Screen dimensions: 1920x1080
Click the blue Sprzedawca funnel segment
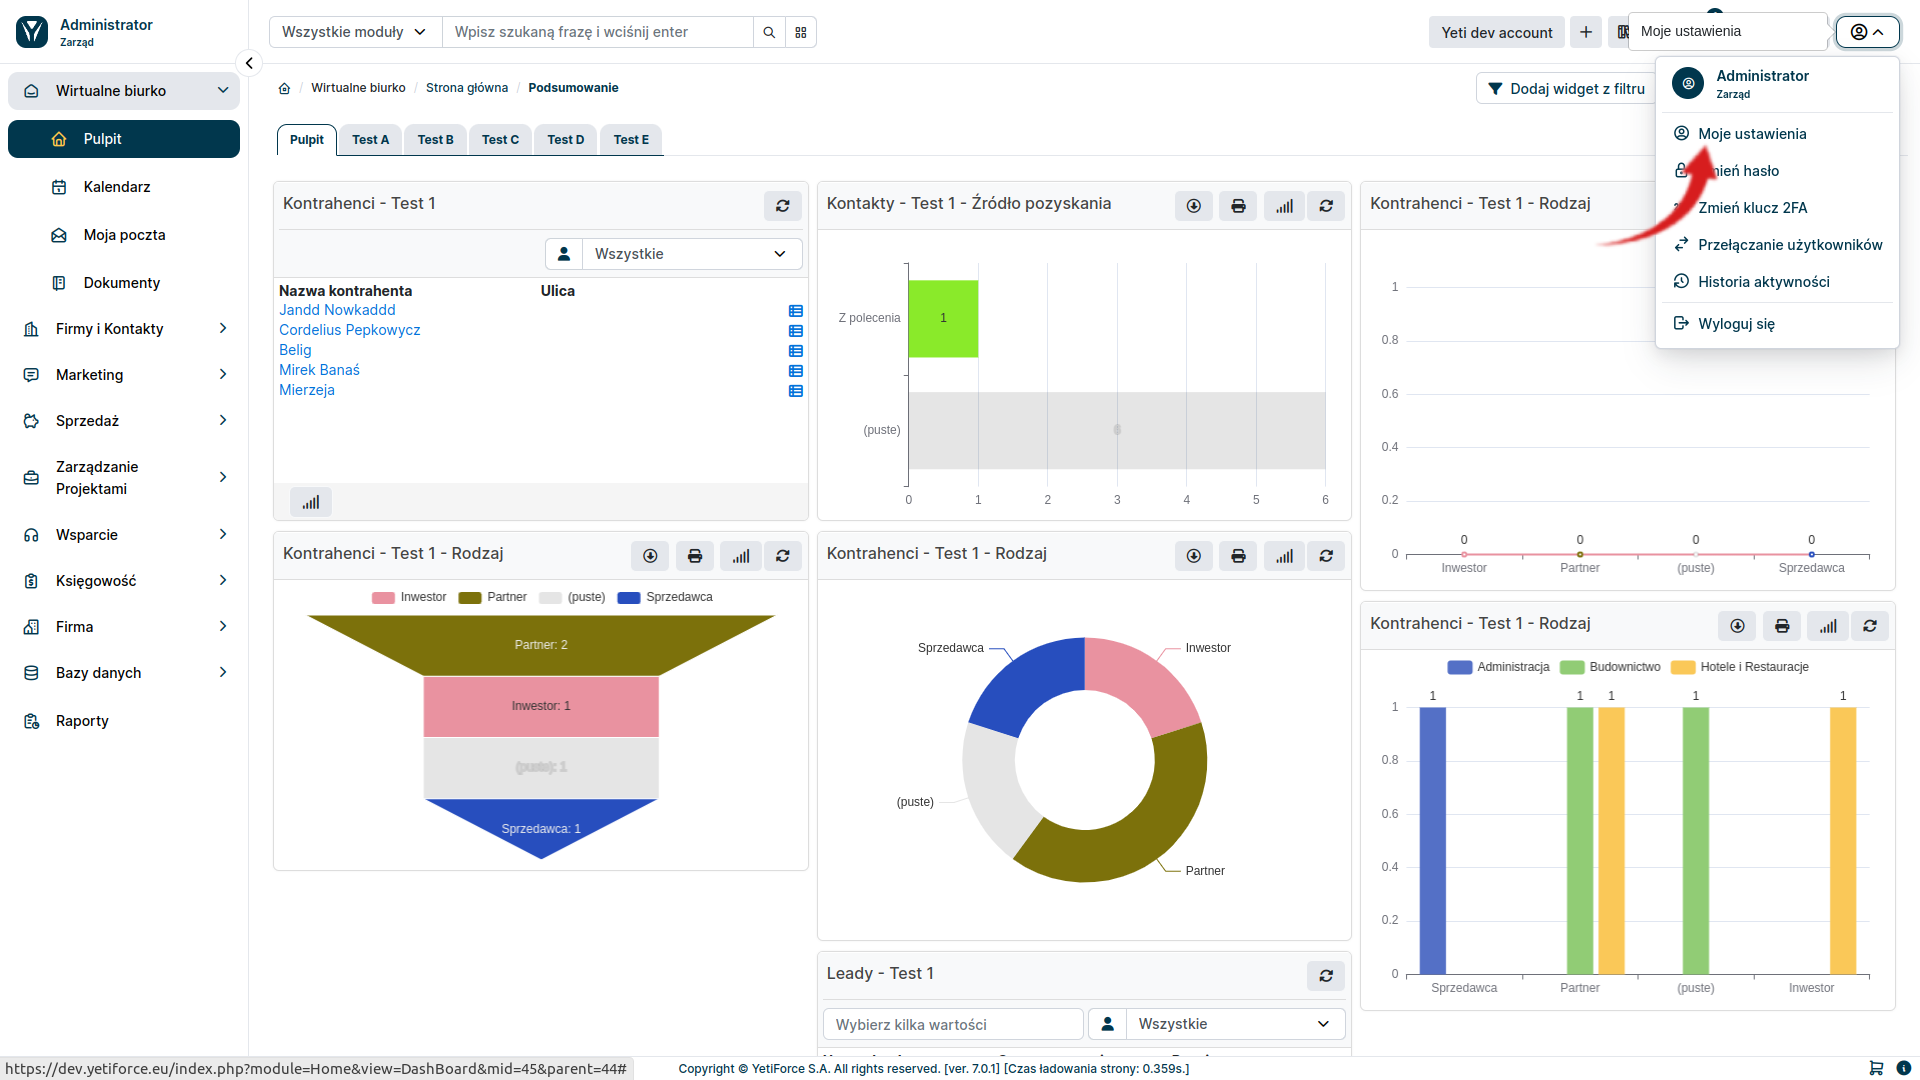tap(541, 826)
